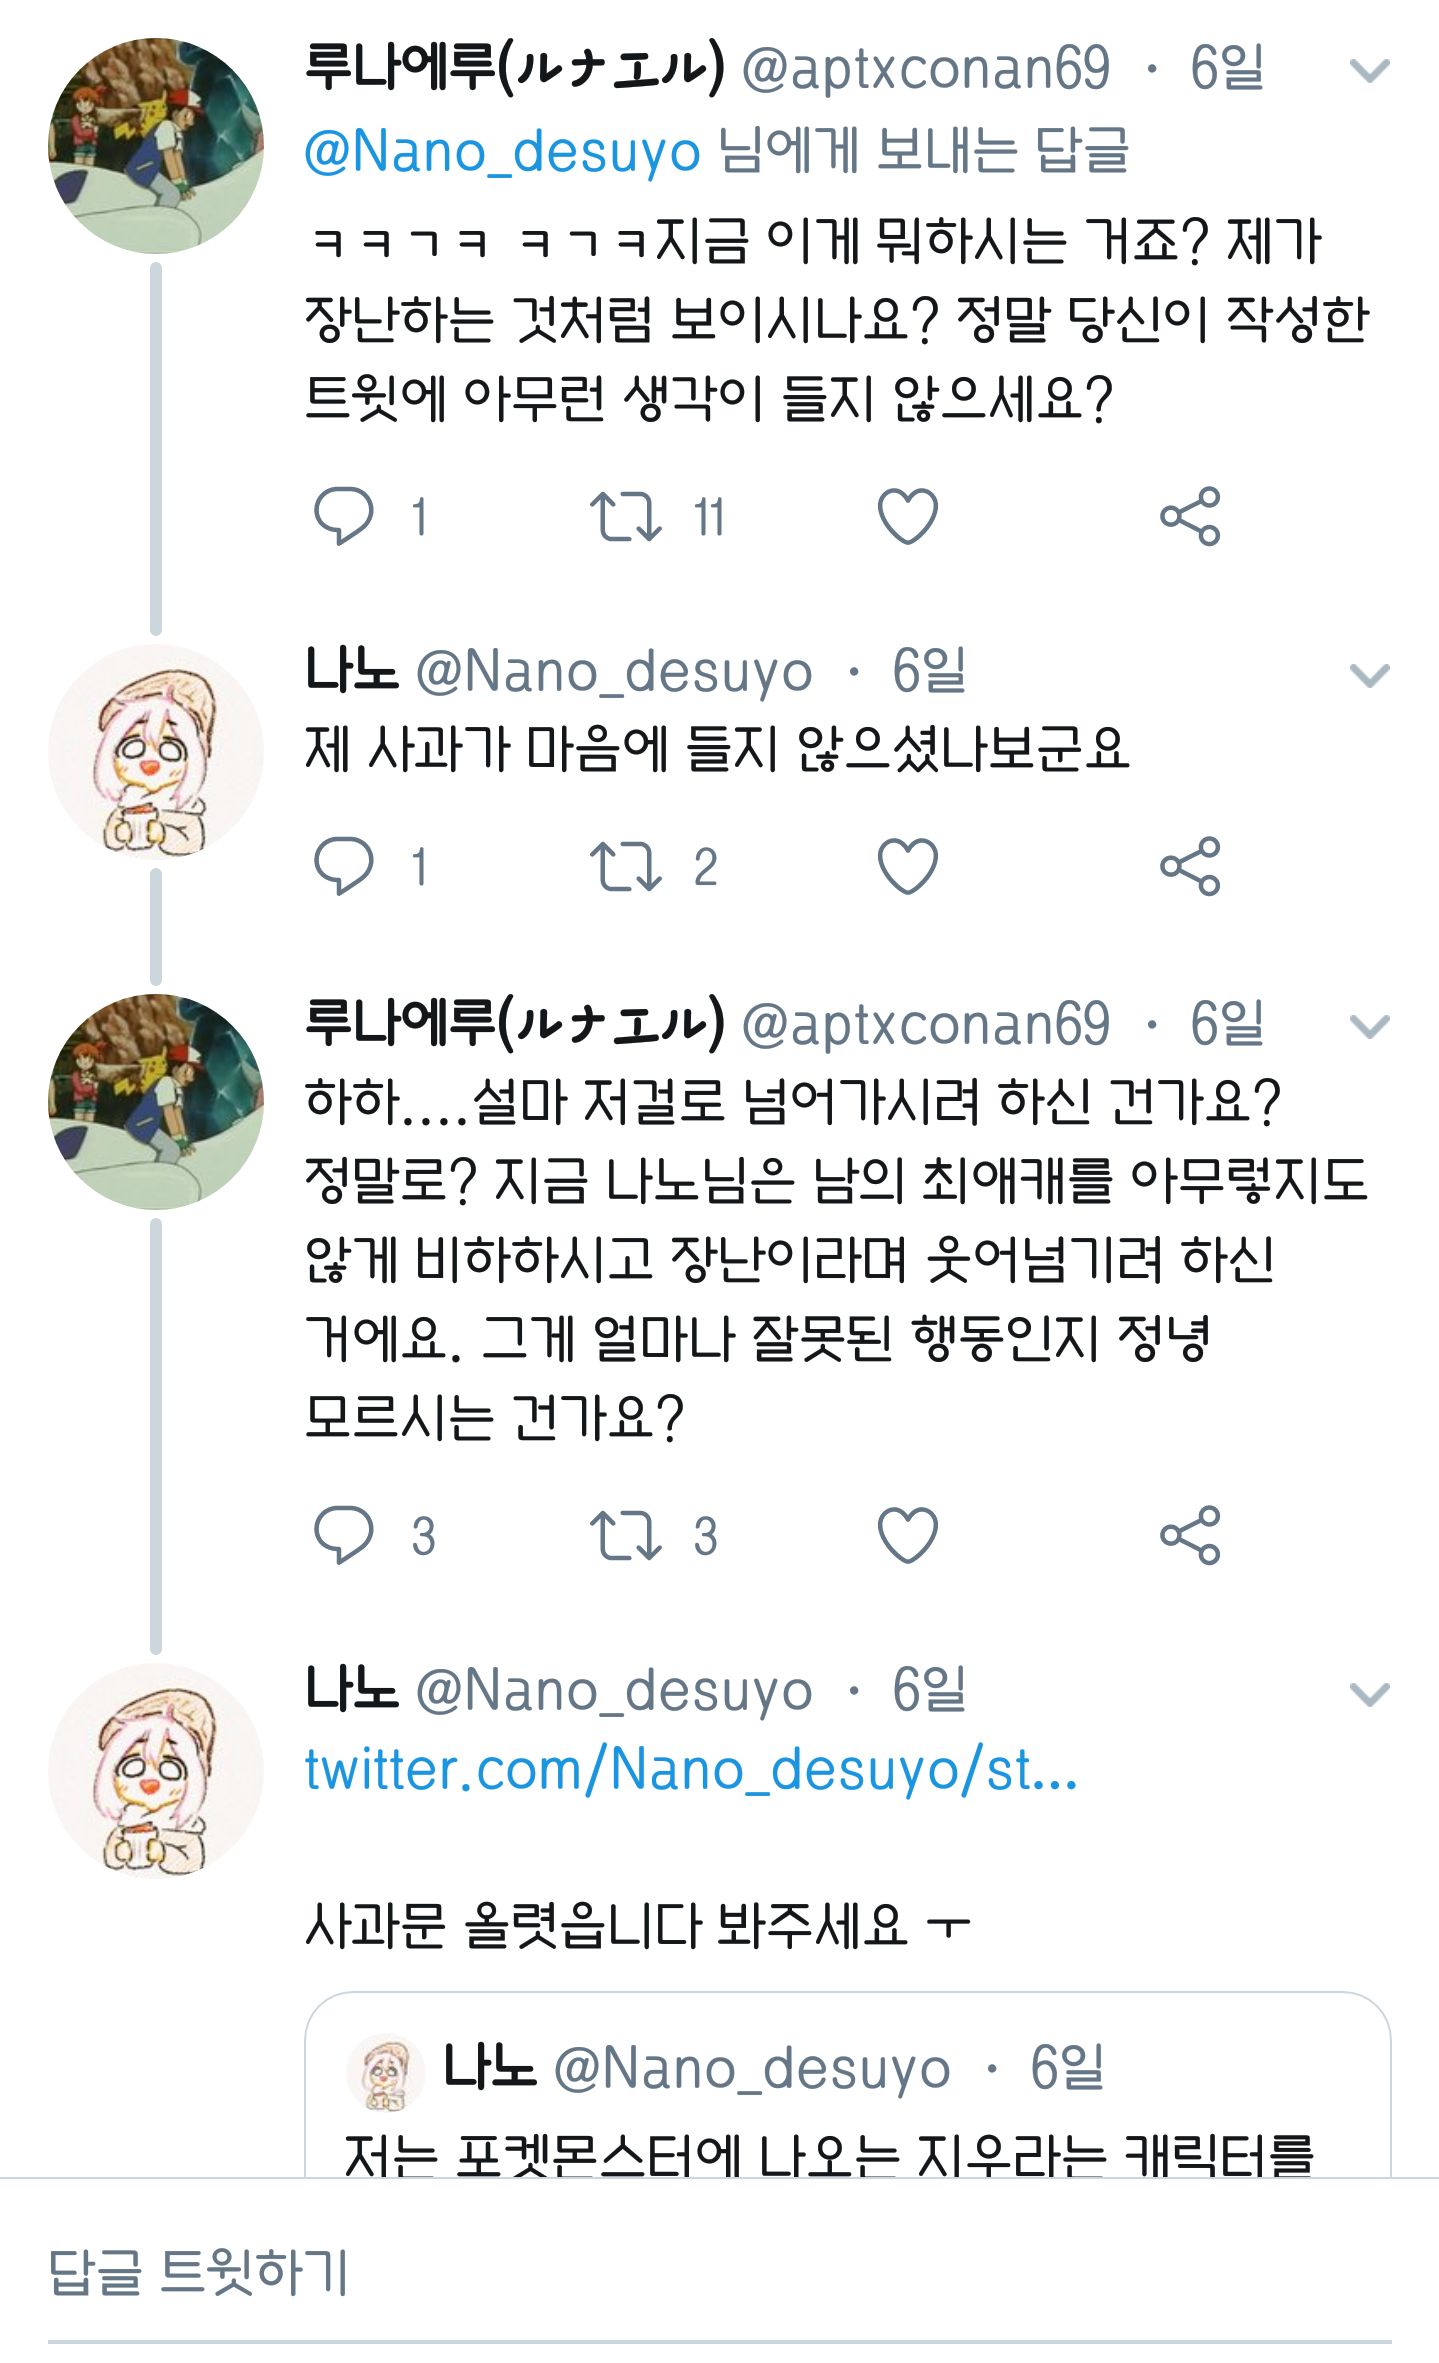Share the first tweet in thread

(x=1190, y=516)
